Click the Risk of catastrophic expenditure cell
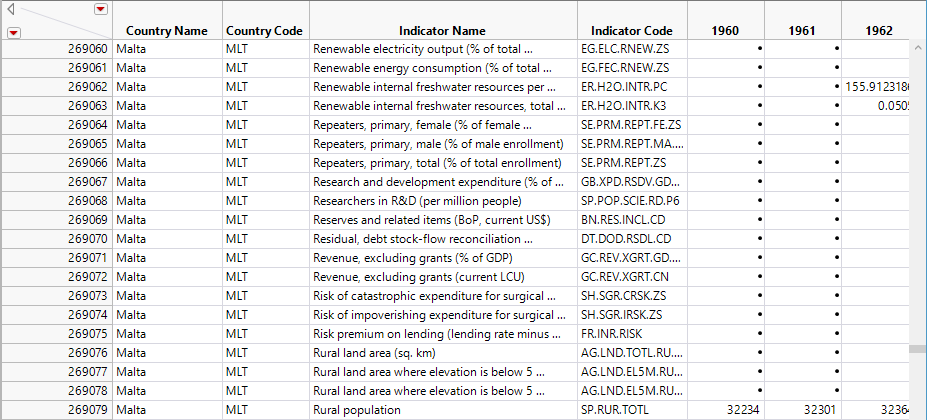Viewport: 927px width, 420px height. coord(443,296)
